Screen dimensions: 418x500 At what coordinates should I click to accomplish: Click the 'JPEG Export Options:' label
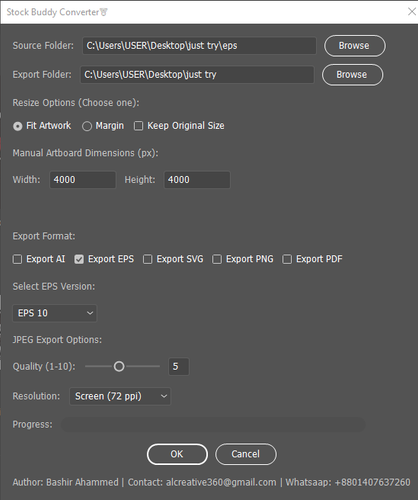pos(57,340)
